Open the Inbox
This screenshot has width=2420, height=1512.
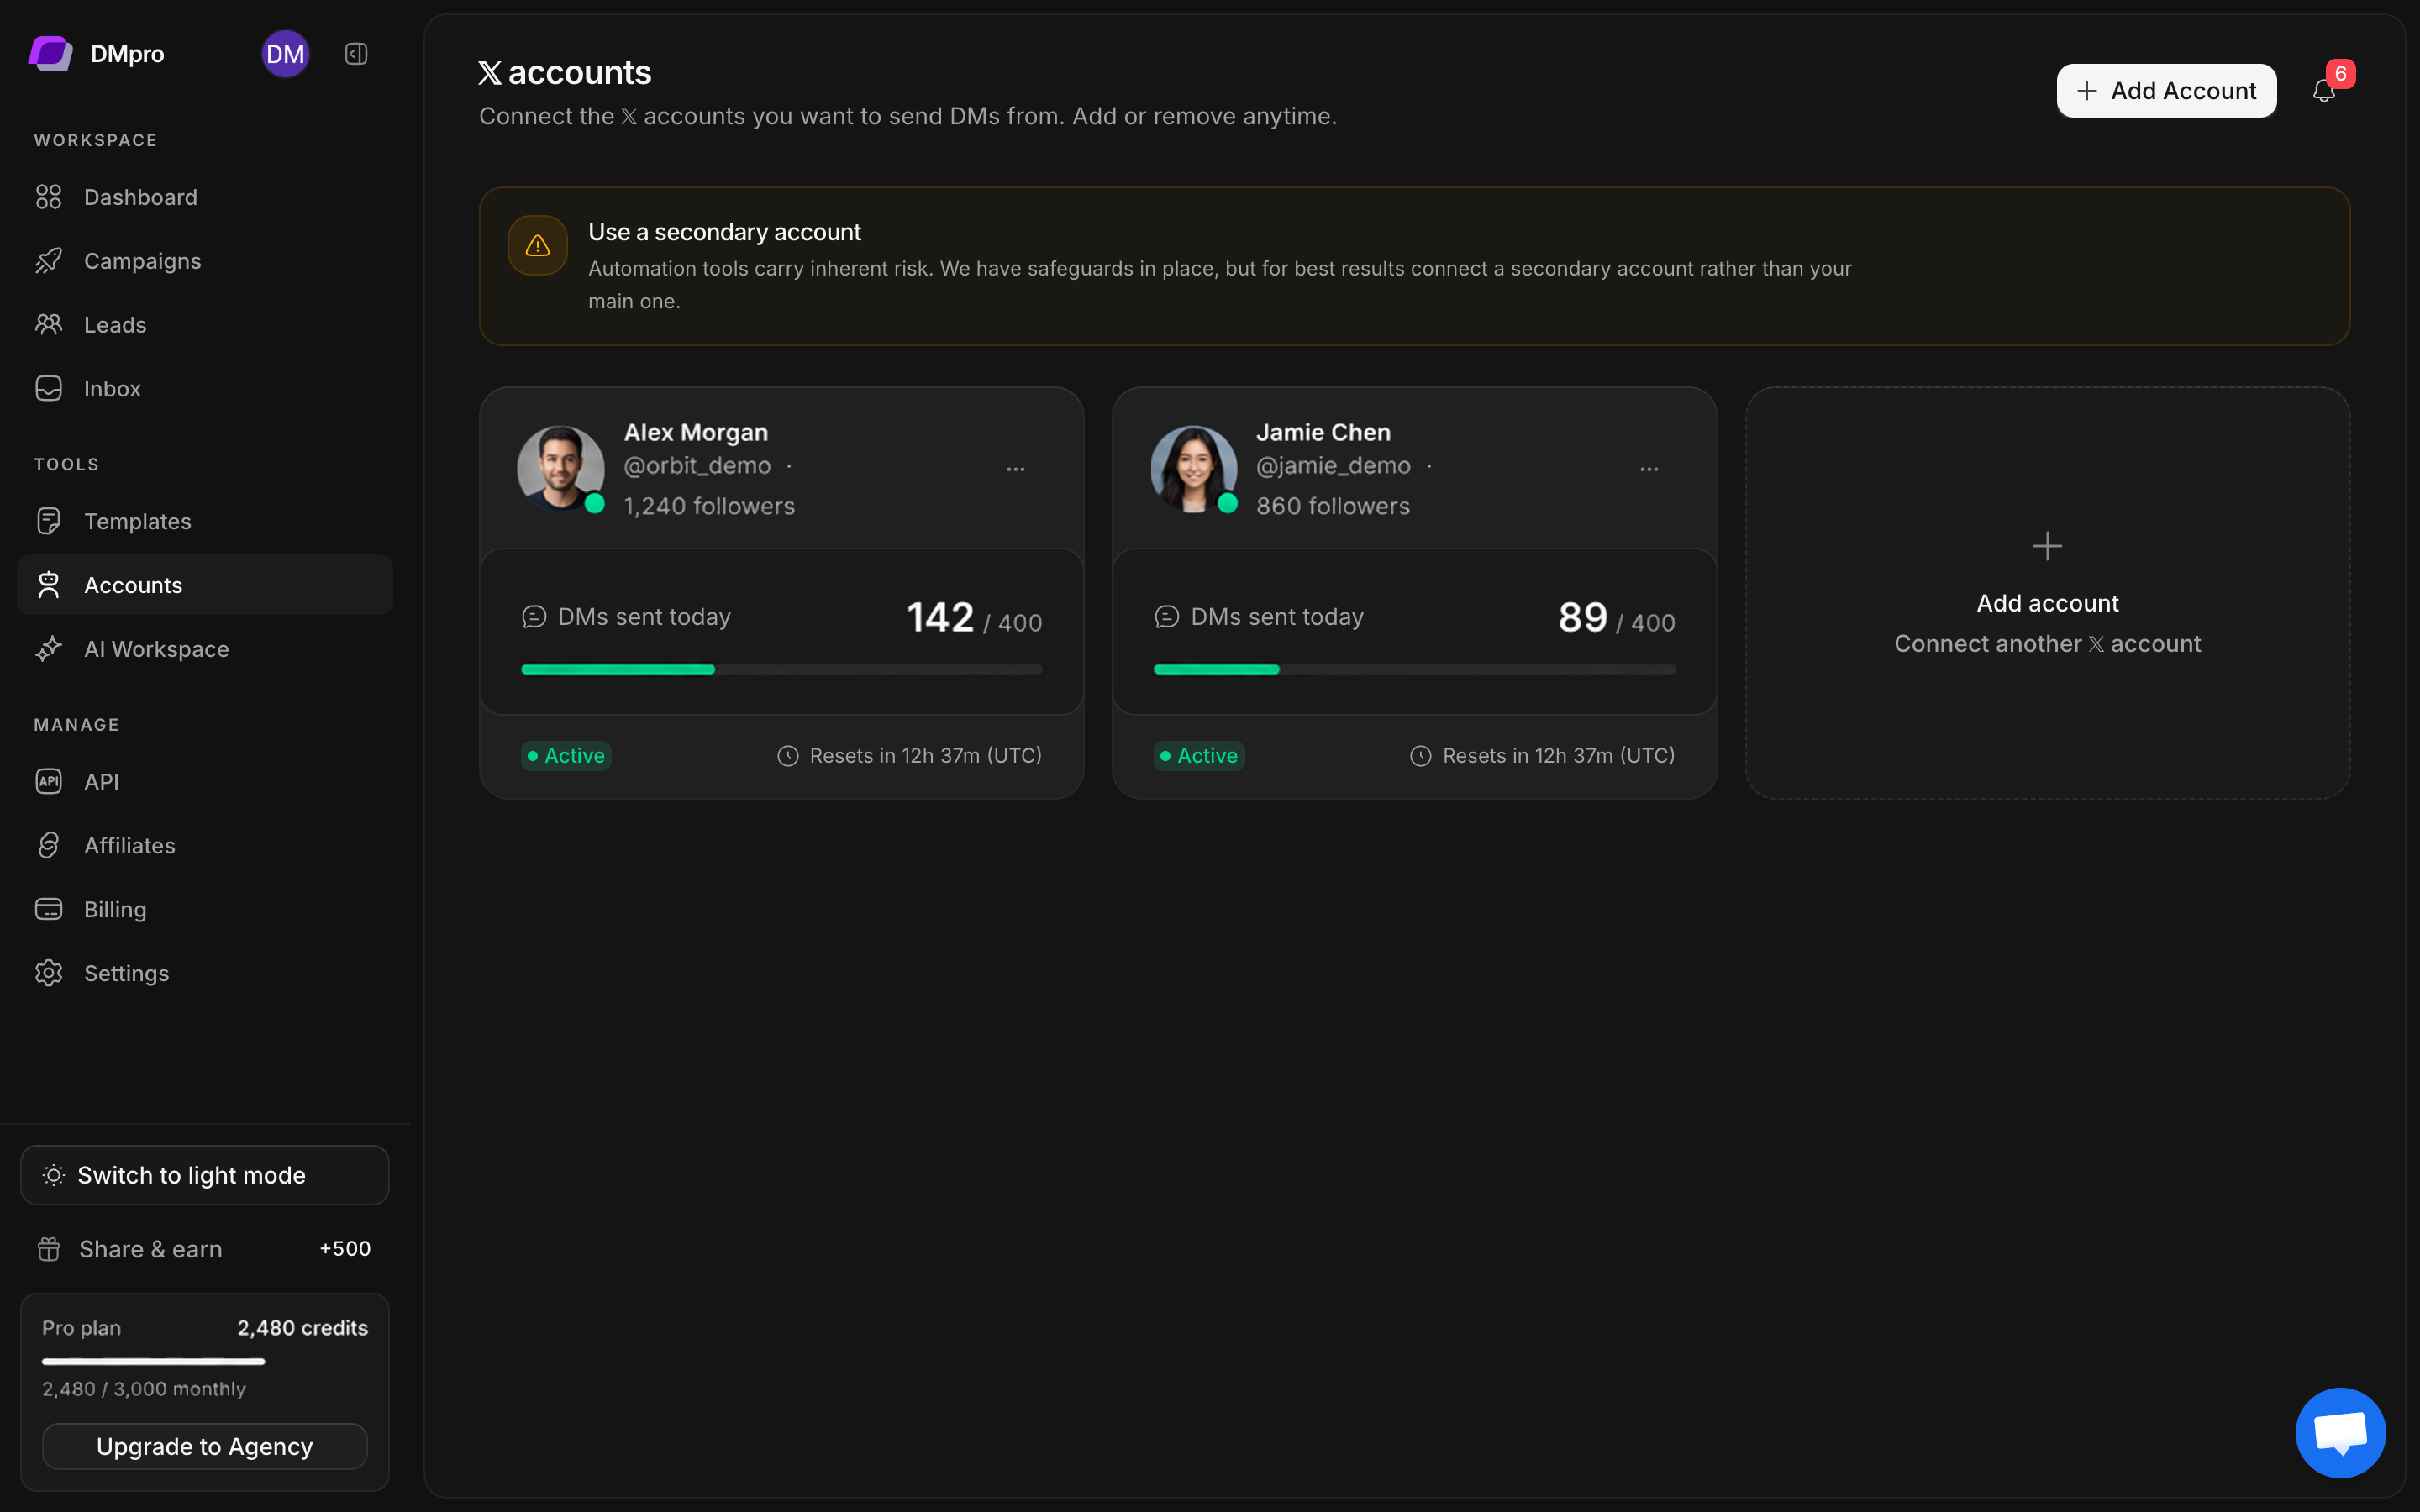pos(205,388)
